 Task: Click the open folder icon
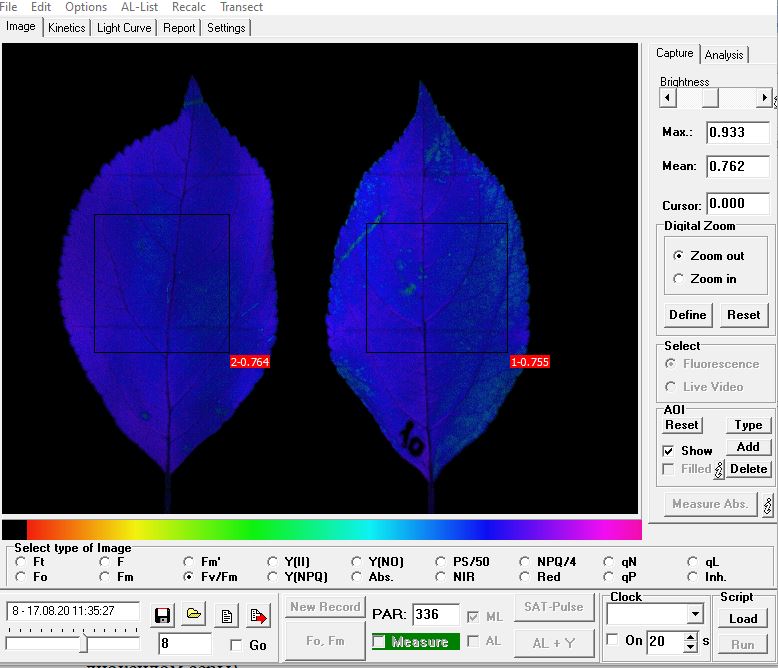pyautogui.click(x=194, y=615)
